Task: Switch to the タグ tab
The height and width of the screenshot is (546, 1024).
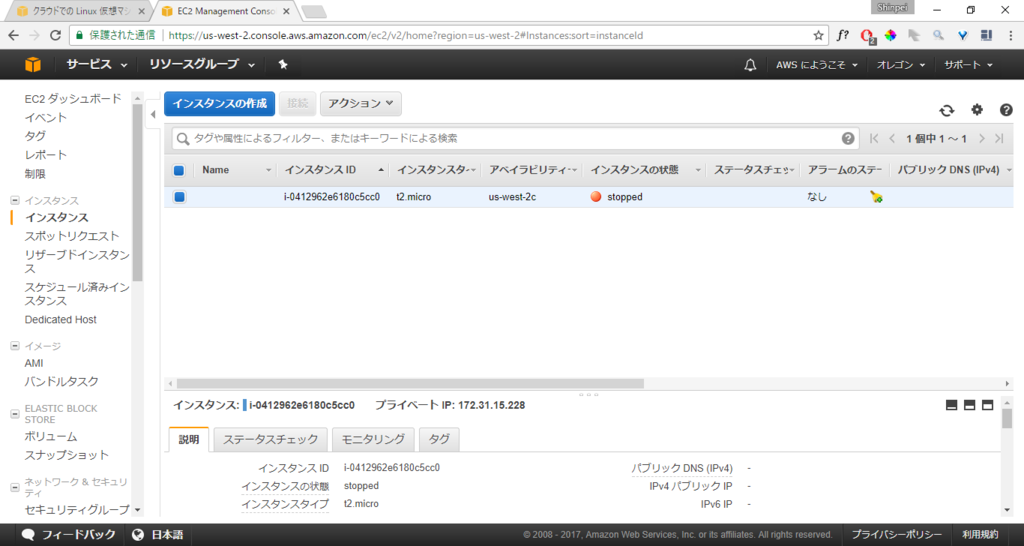Action: tap(439, 440)
